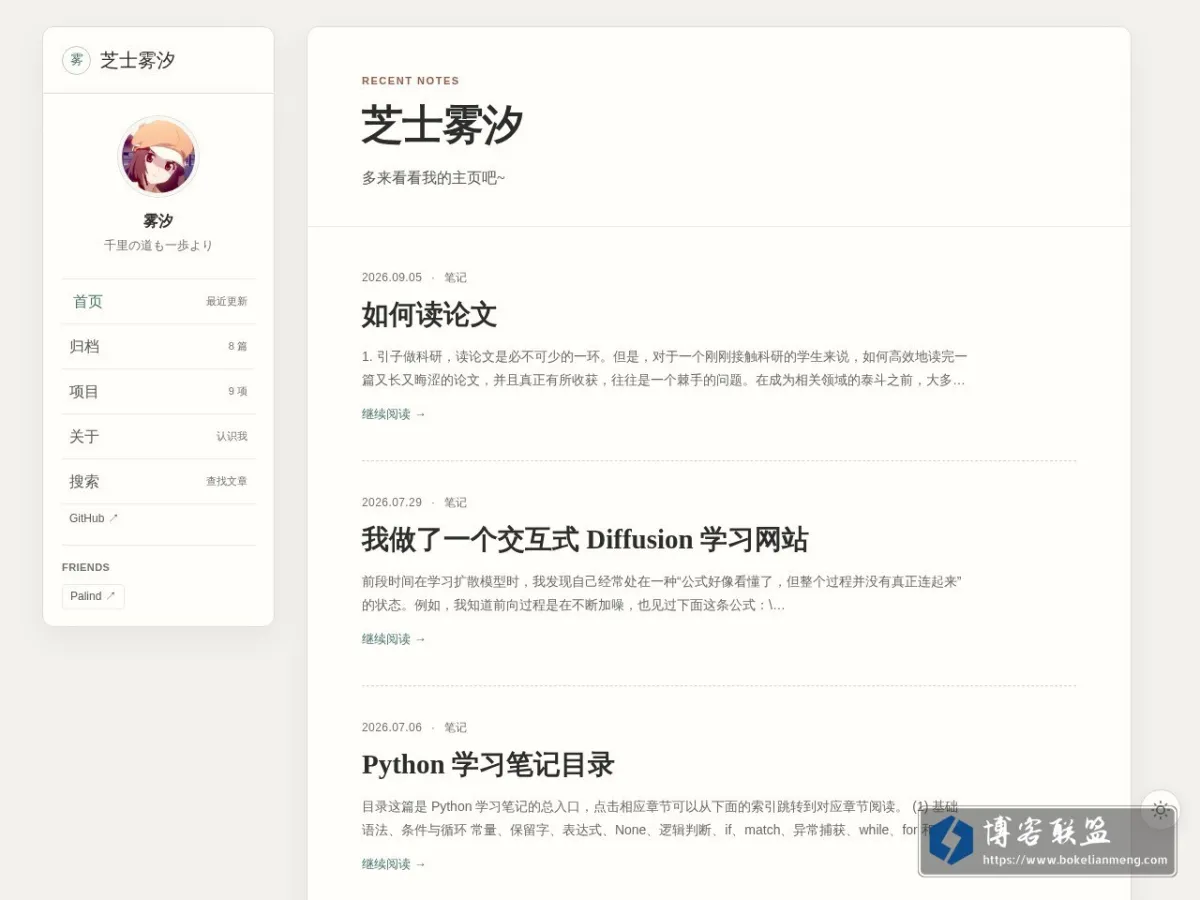Toggle the light/dark theme sun button

[1160, 810]
